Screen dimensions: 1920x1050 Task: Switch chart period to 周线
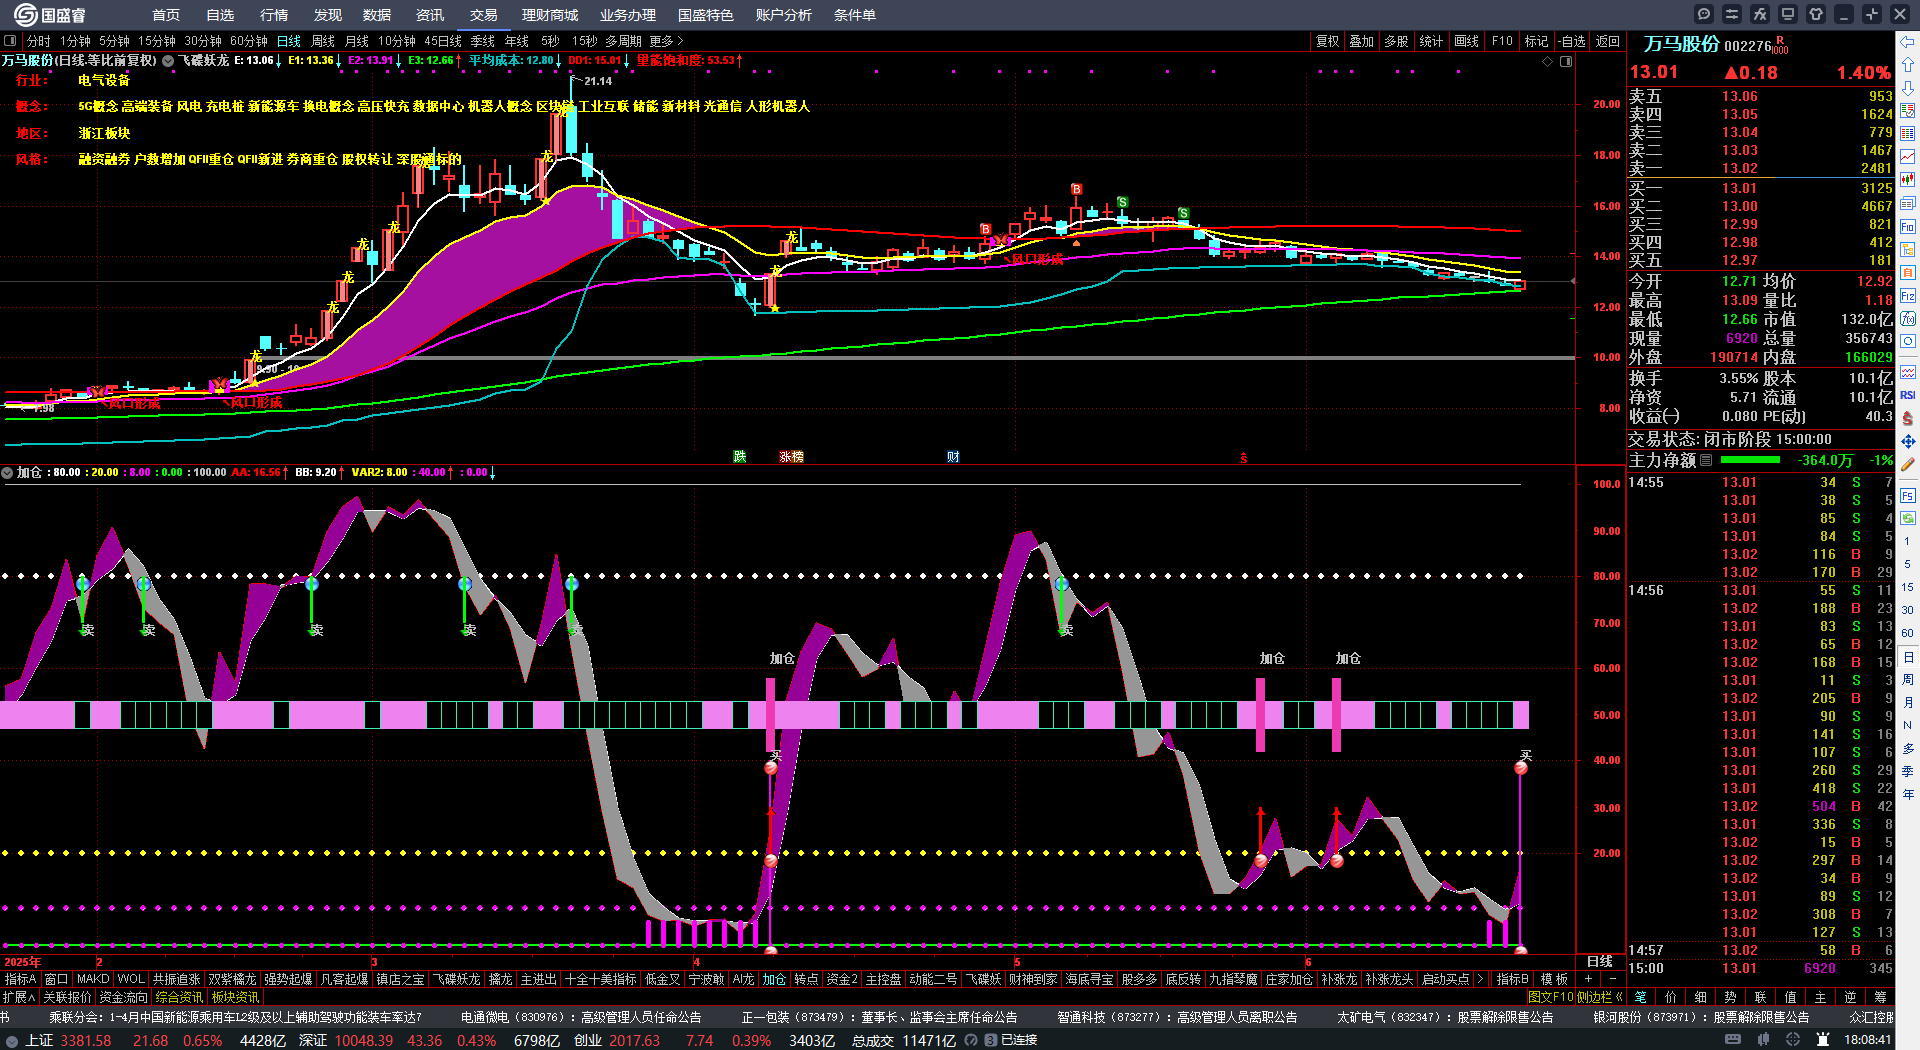[323, 41]
